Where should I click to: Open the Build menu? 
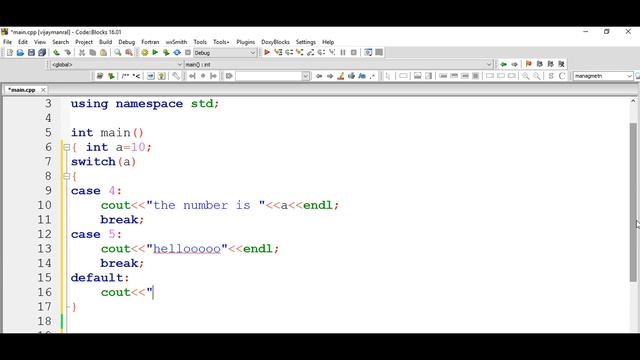coord(105,42)
